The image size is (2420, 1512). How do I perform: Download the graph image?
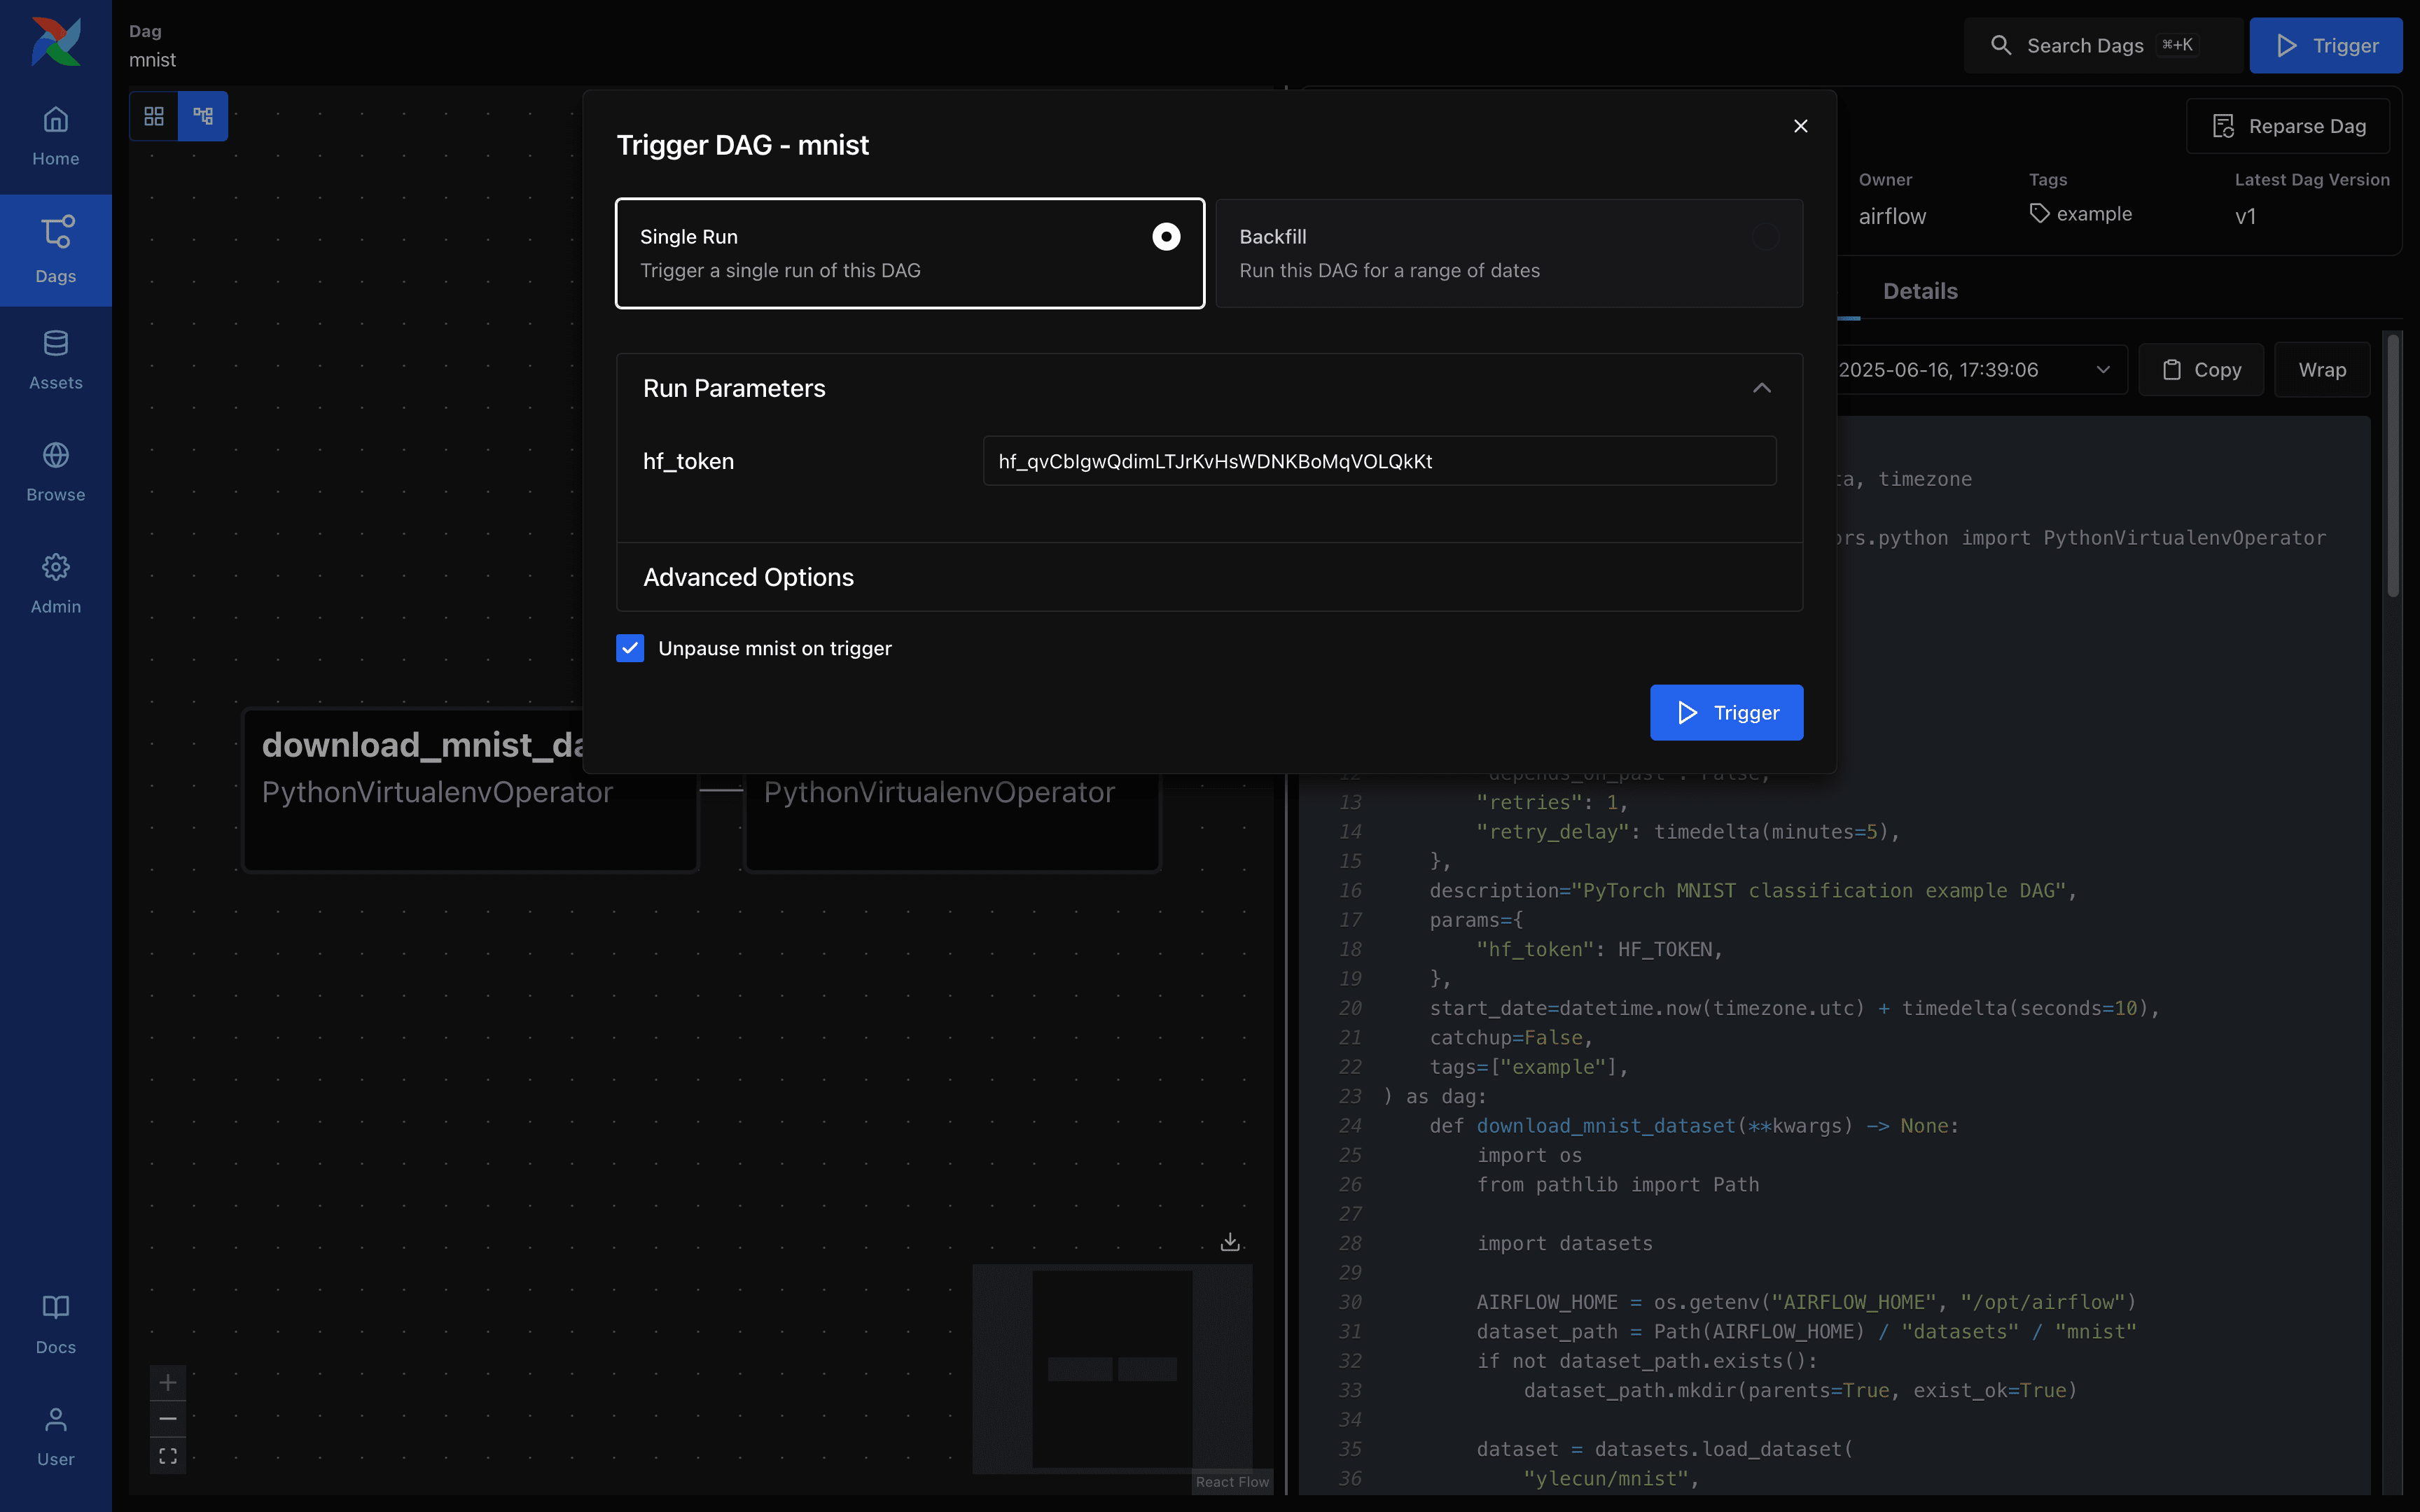pos(1230,1242)
